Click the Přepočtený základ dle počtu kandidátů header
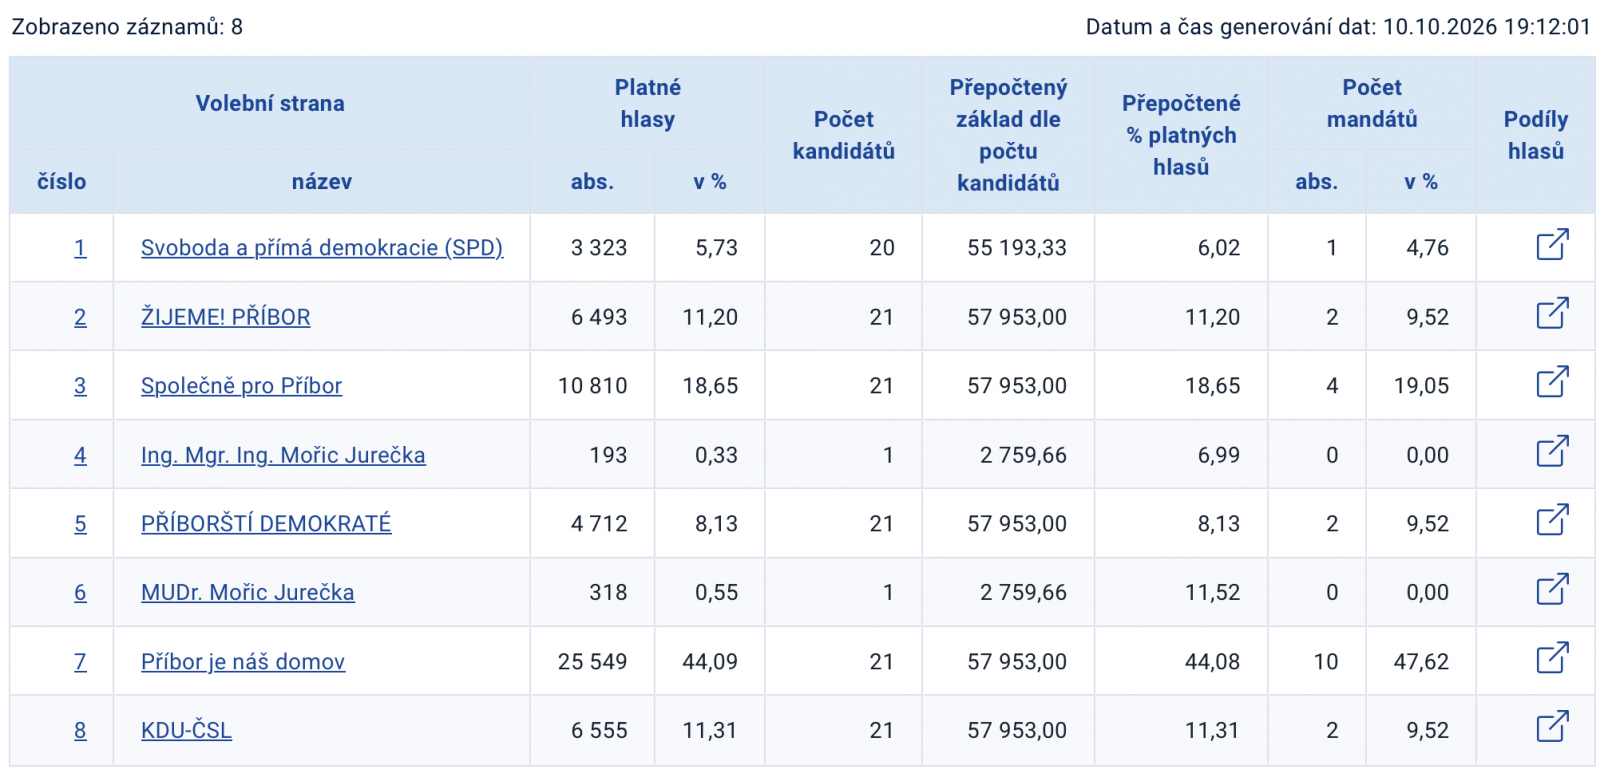The image size is (1600, 777). point(1008,135)
